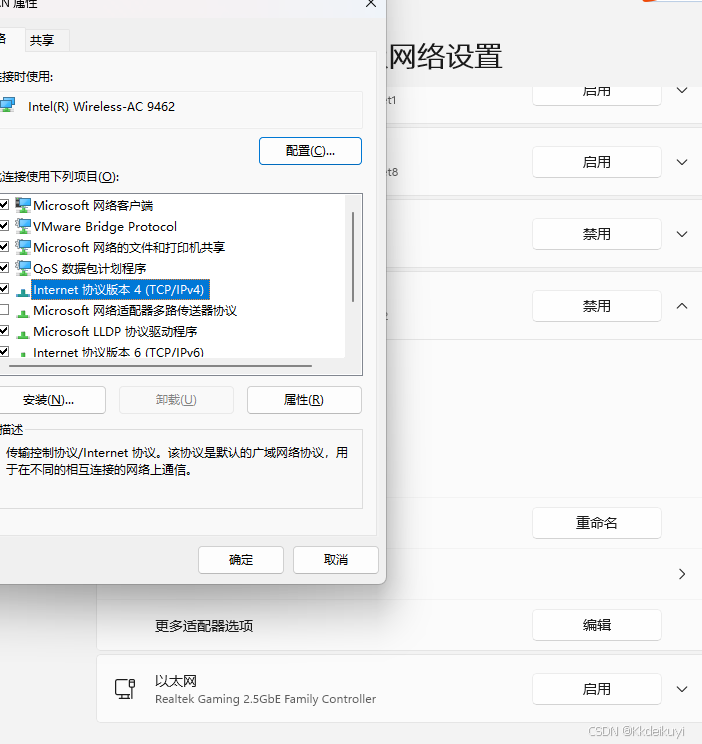This screenshot has height=744, width=702.
Task: Select Internet 协议版本 6 (TCP/IPv6) list item
Action: [x=118, y=352]
